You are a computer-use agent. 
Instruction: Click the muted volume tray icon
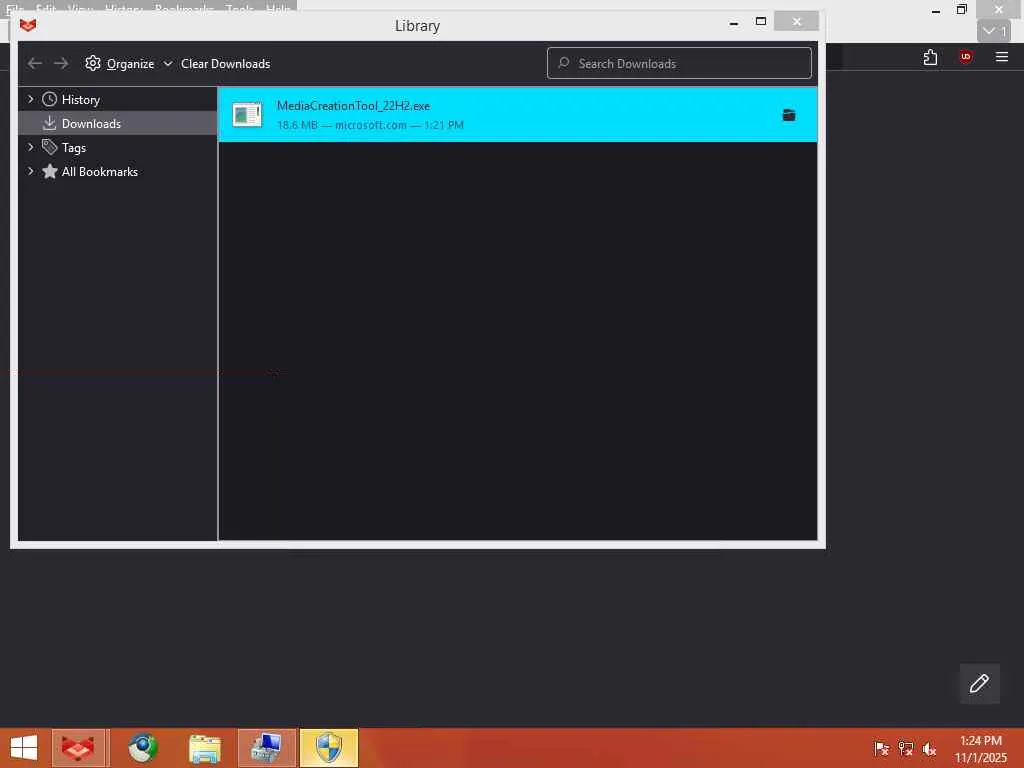929,748
